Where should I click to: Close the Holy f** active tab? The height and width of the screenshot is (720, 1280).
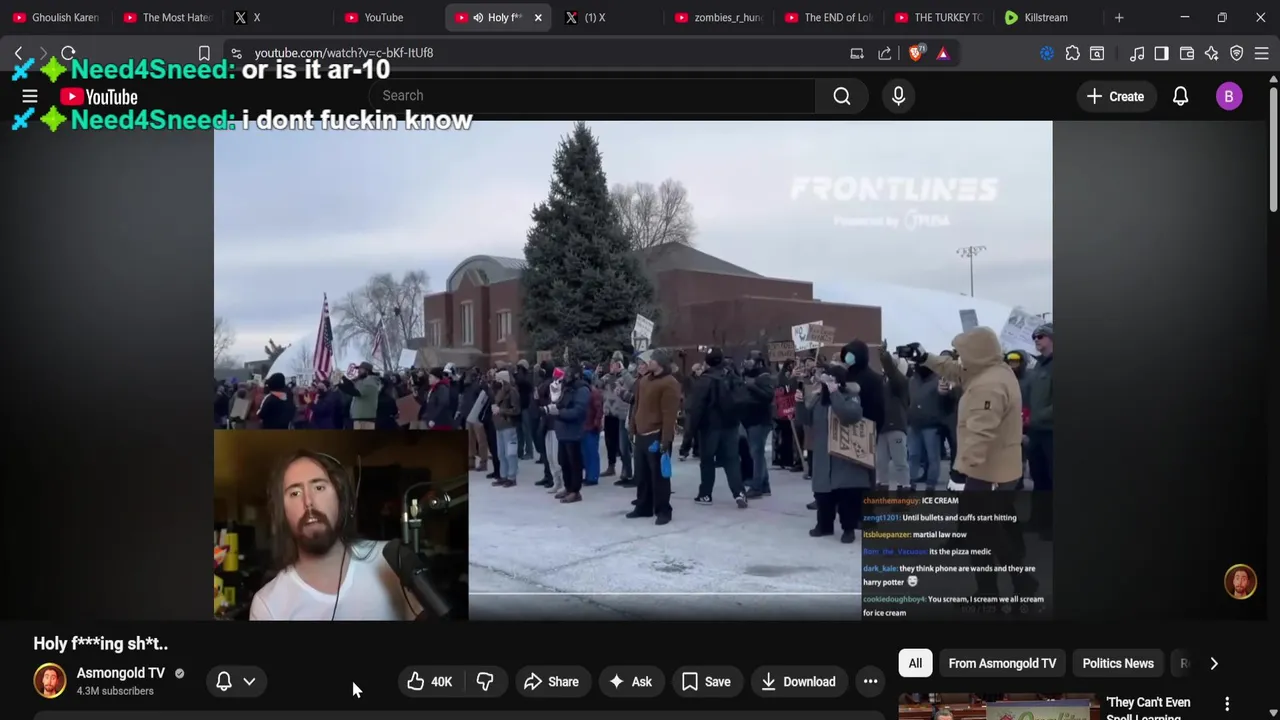[538, 17]
